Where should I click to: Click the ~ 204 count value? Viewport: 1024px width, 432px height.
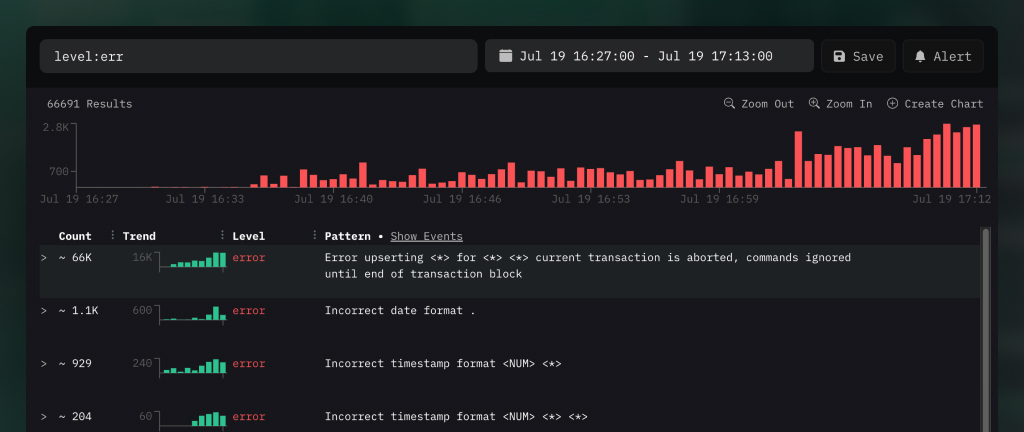[x=75, y=416]
